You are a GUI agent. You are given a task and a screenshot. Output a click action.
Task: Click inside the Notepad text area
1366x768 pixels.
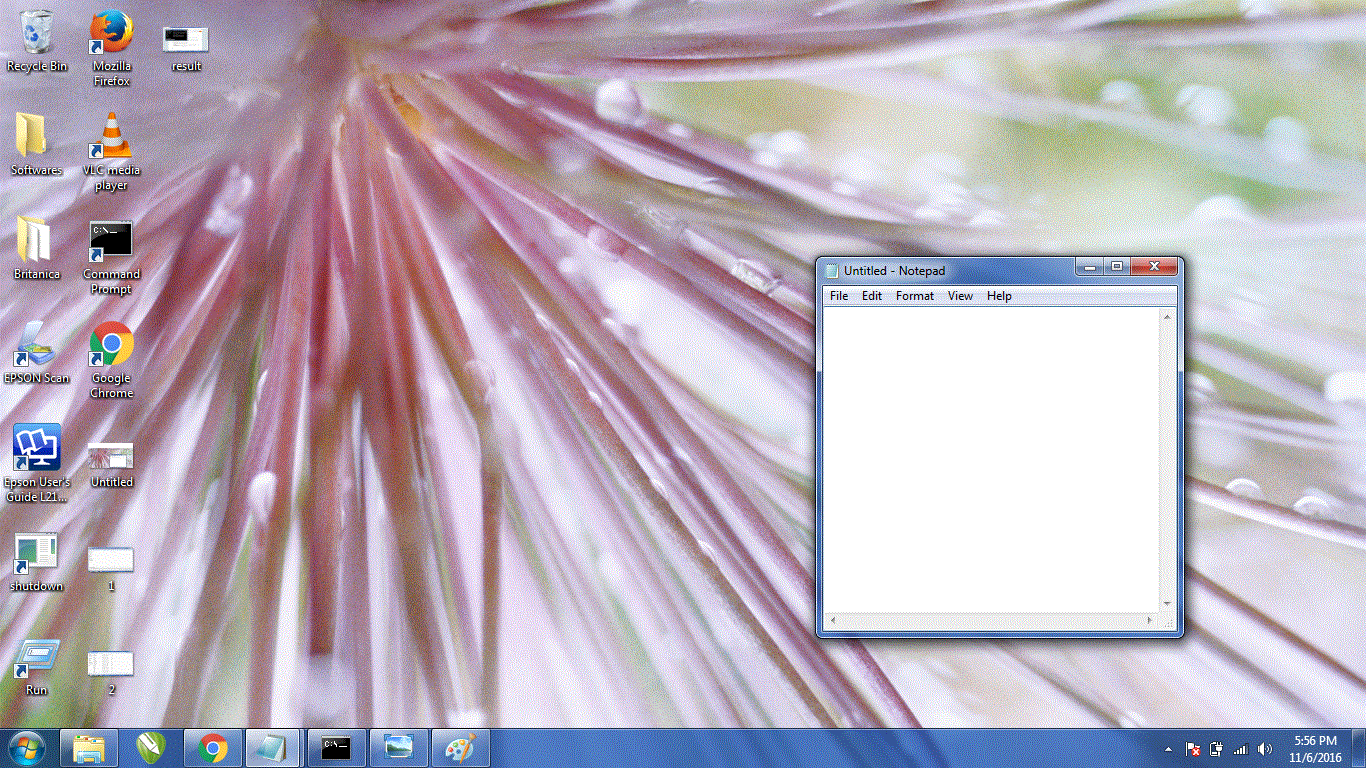pyautogui.click(x=990, y=460)
